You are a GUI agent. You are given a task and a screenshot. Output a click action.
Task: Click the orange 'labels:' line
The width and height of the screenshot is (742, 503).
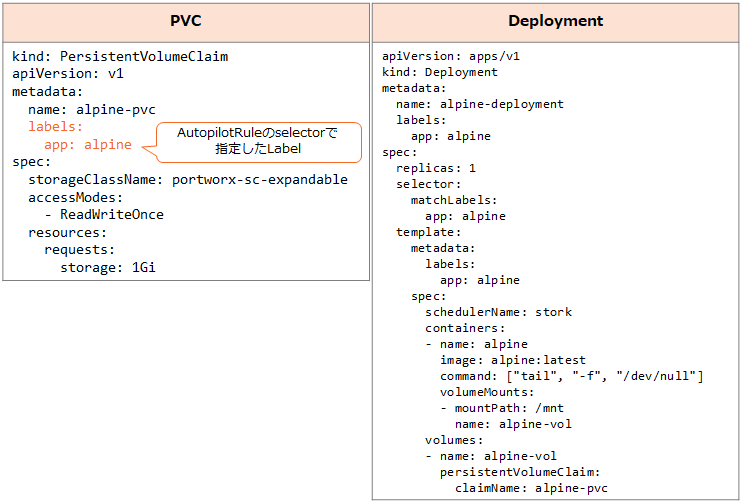[x=55, y=127]
